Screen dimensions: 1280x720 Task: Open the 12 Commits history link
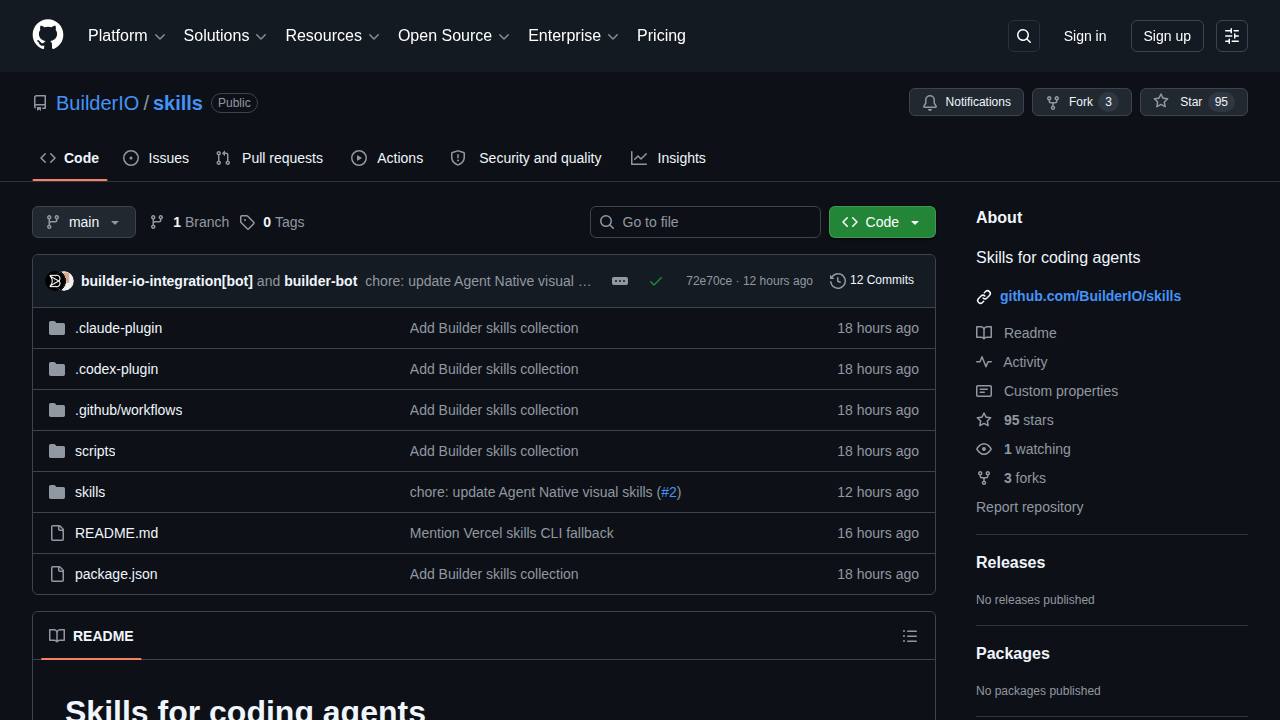point(872,280)
